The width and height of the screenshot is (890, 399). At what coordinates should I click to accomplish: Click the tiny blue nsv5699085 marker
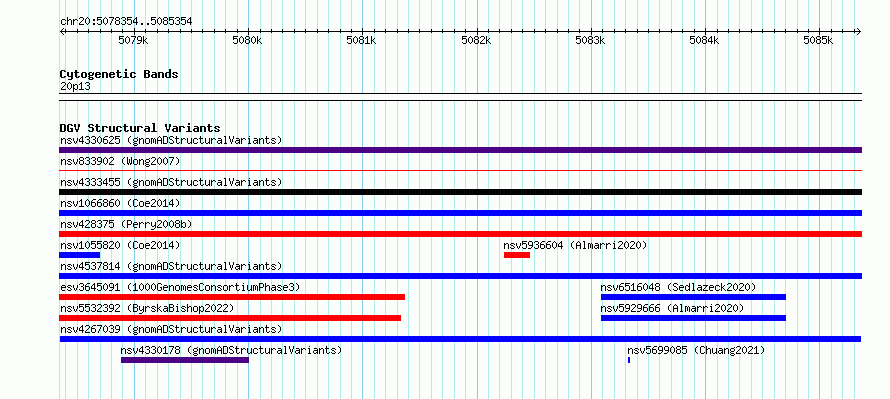(x=629, y=360)
